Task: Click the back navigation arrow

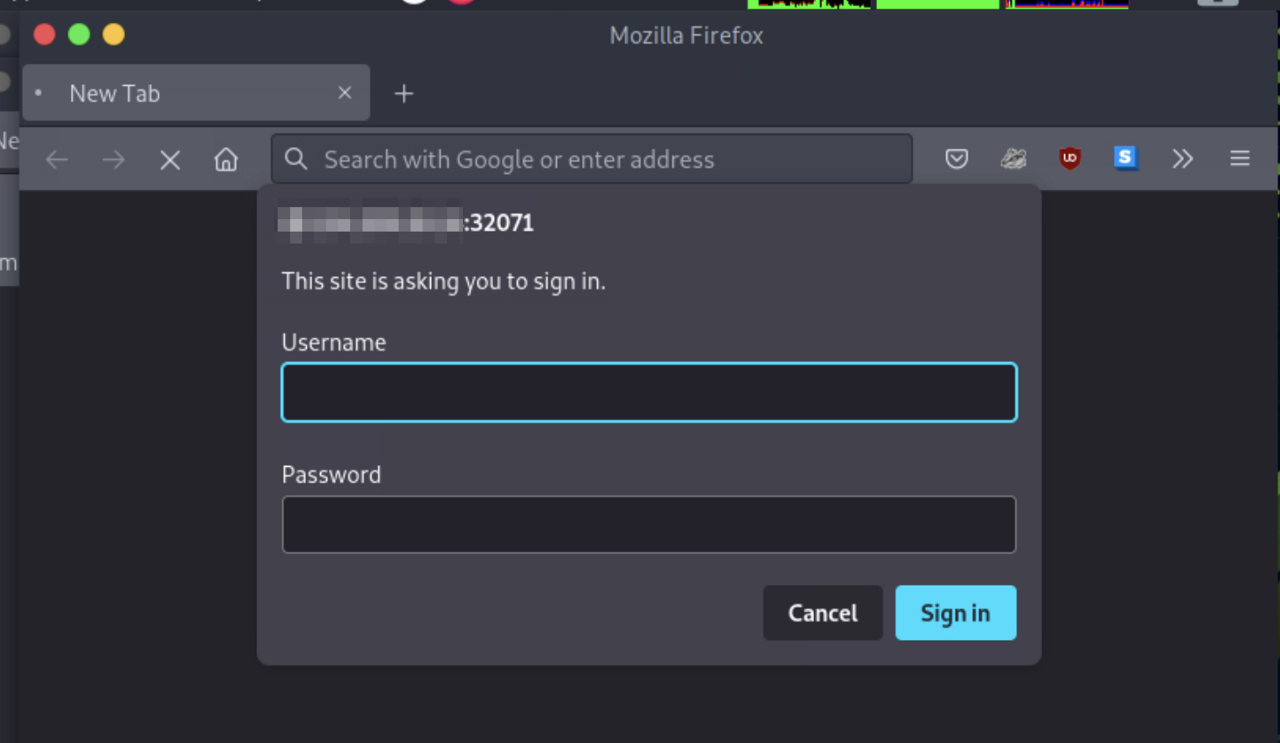Action: (x=57, y=159)
